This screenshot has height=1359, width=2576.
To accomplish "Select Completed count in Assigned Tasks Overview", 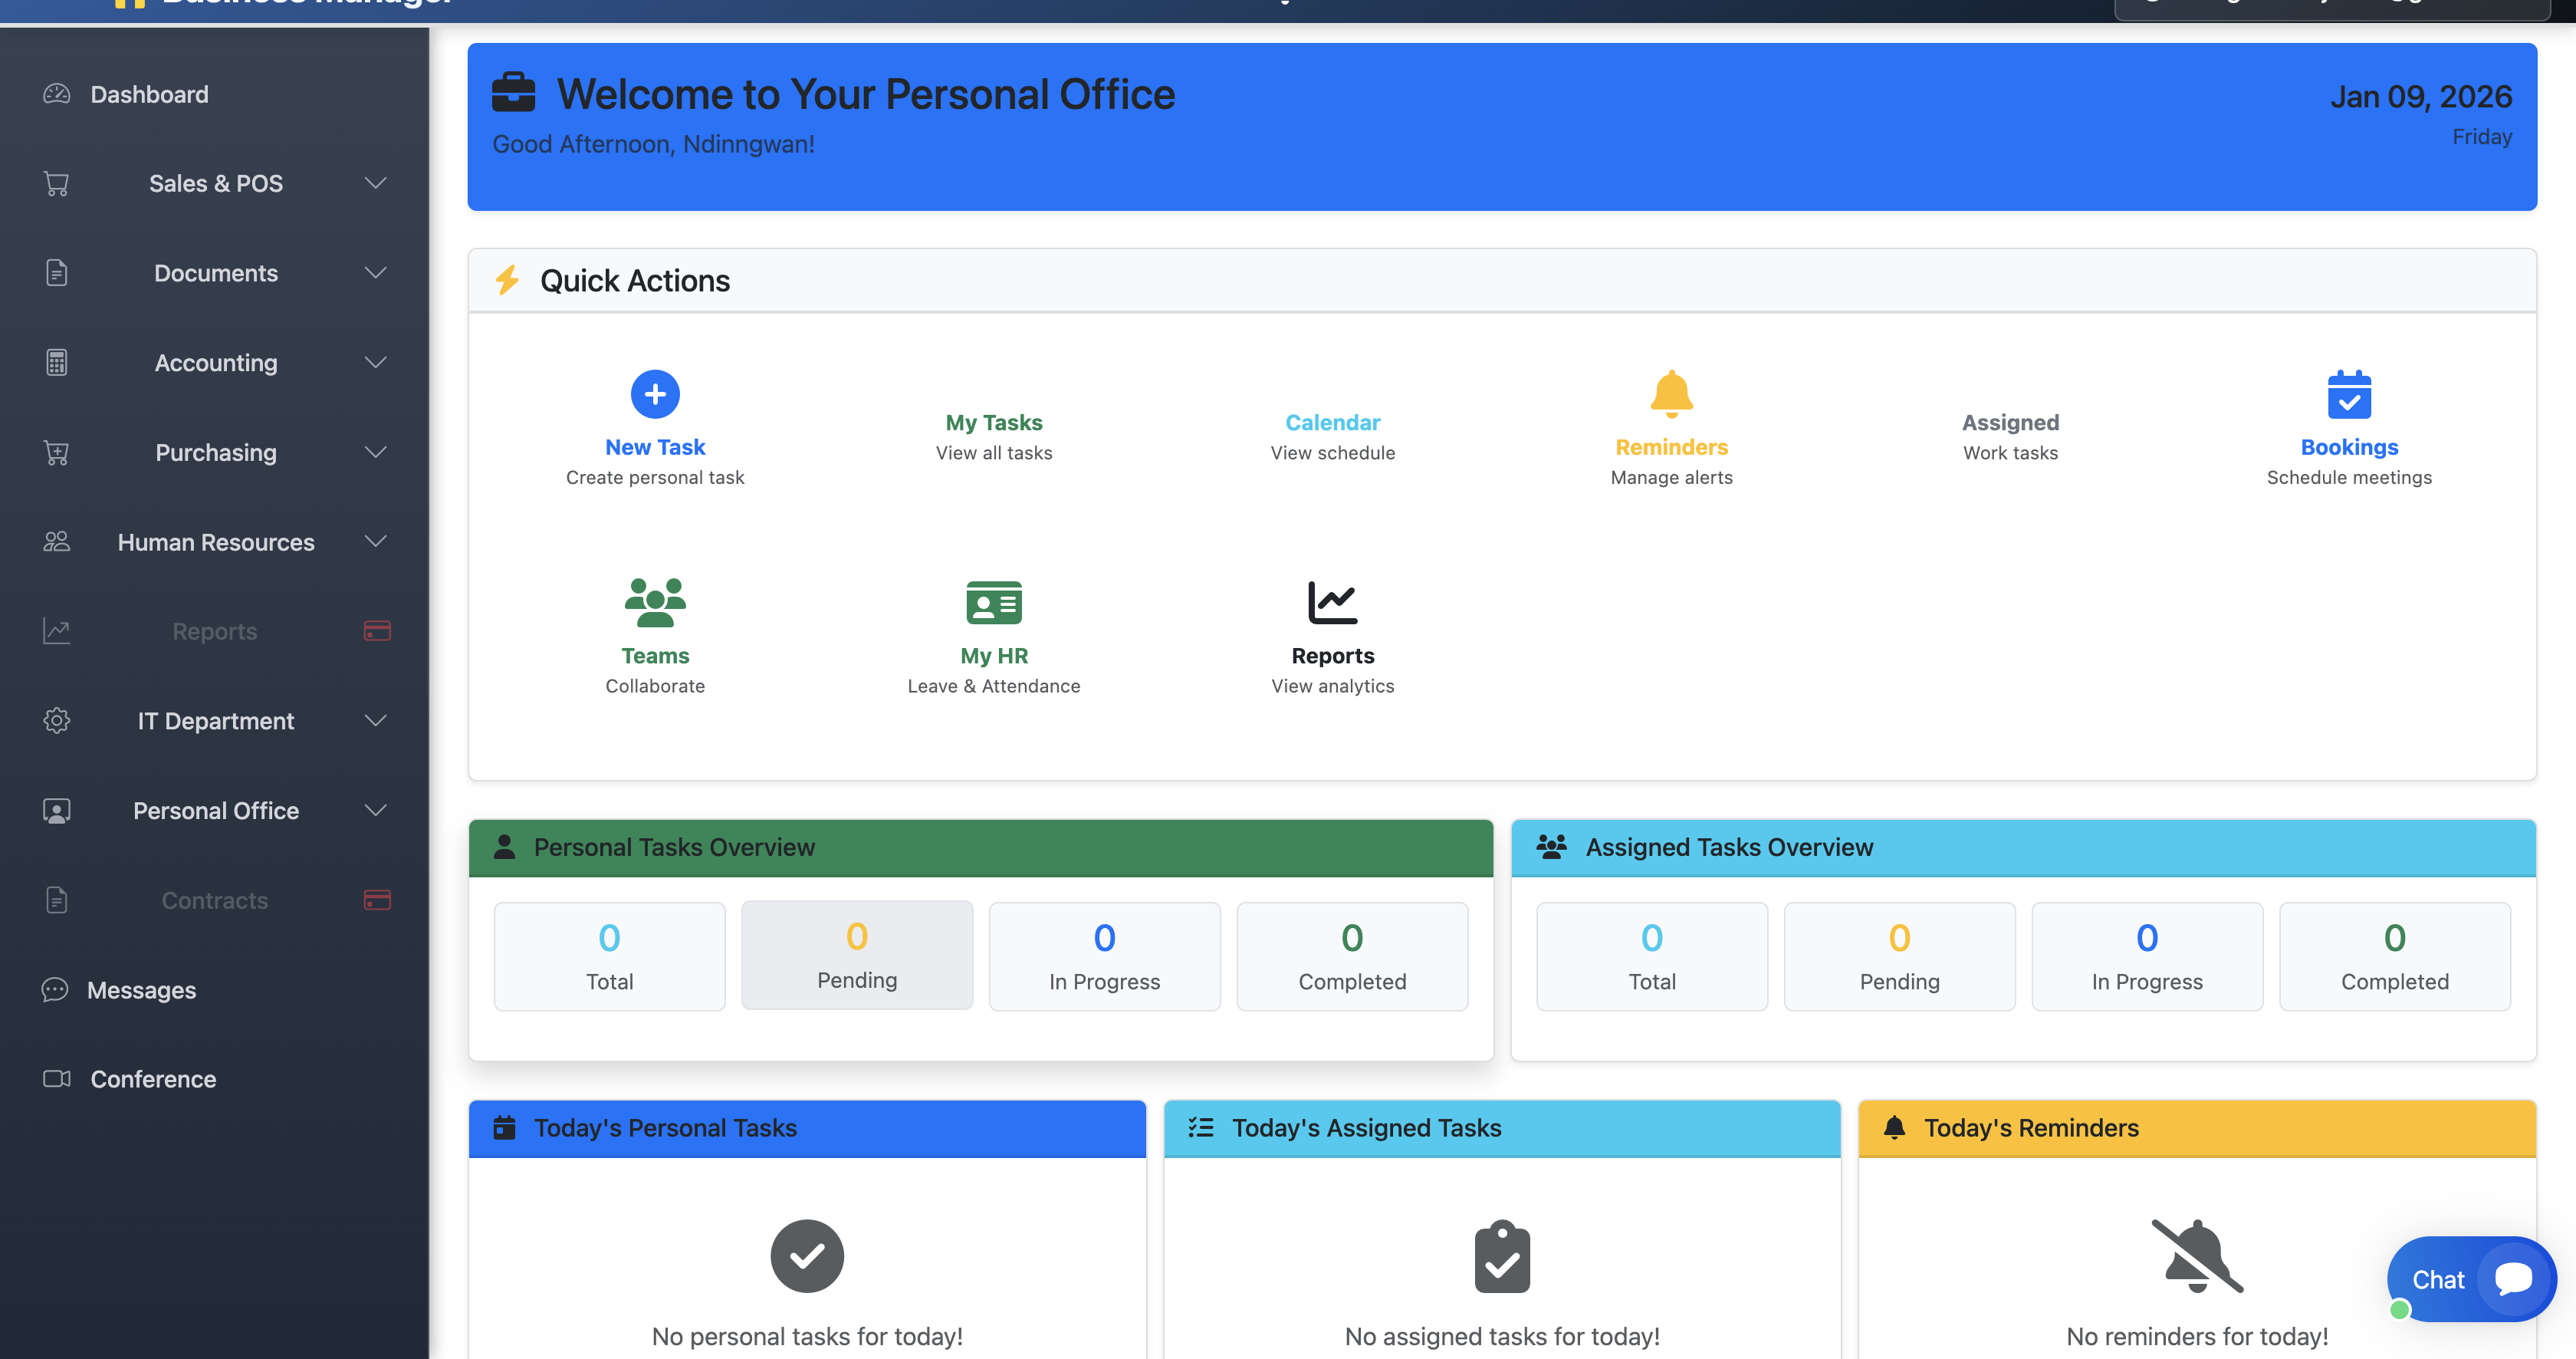I will point(2394,955).
